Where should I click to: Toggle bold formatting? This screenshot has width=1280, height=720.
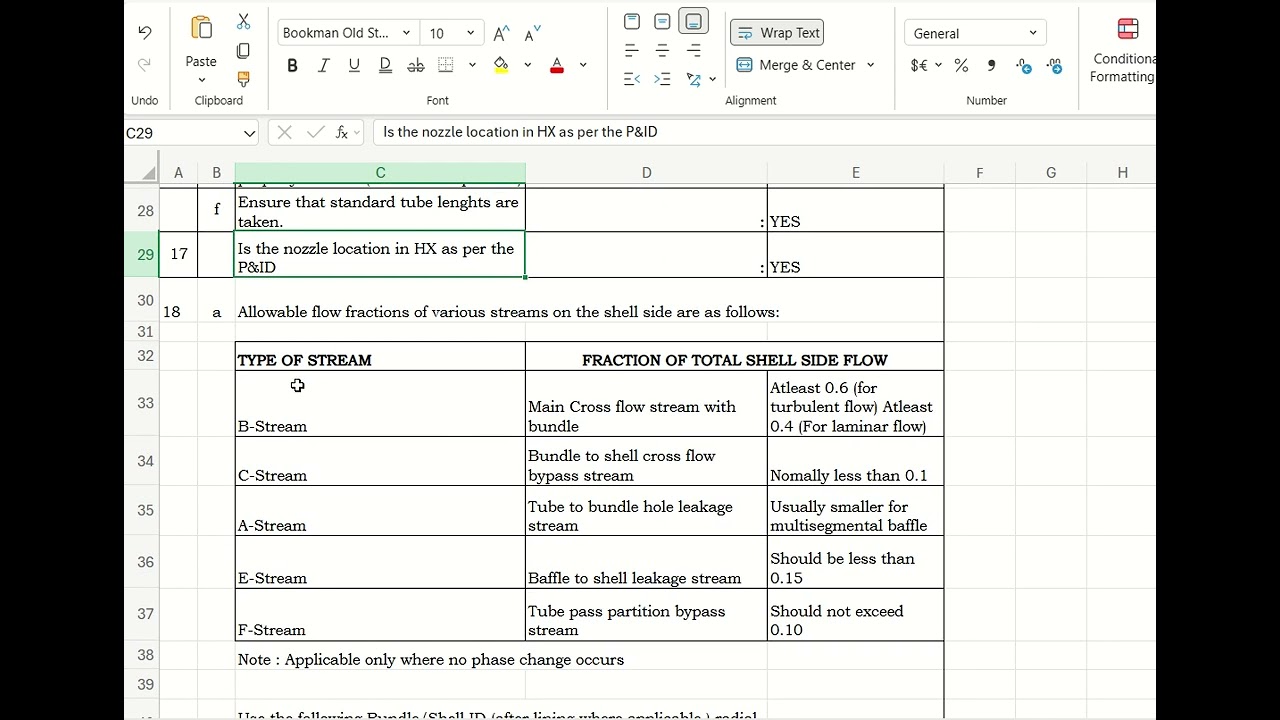[292, 65]
